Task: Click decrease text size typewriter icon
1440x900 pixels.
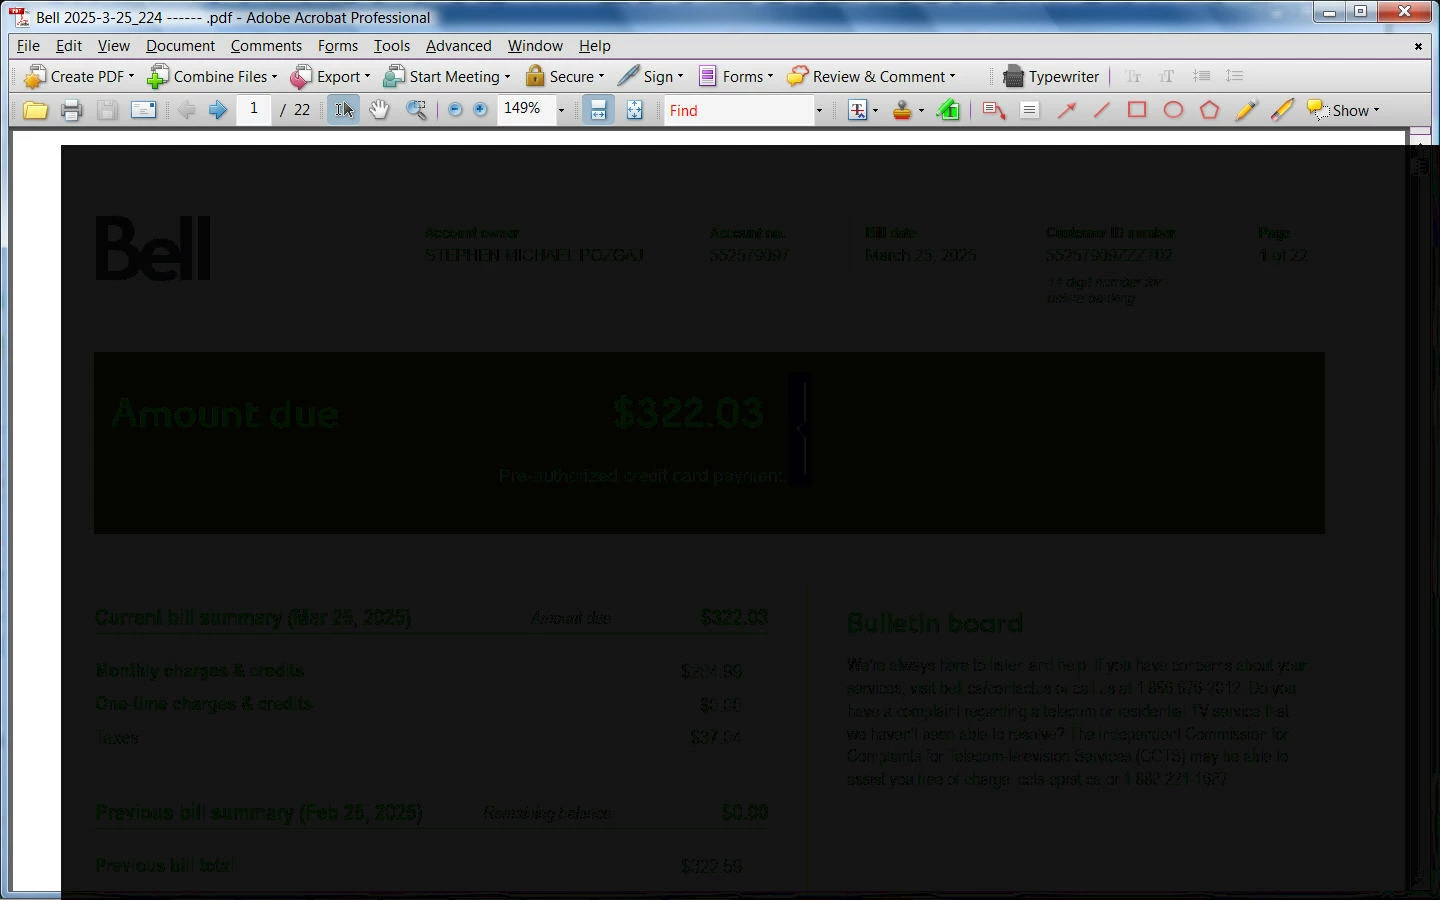Action: pyautogui.click(x=1133, y=76)
